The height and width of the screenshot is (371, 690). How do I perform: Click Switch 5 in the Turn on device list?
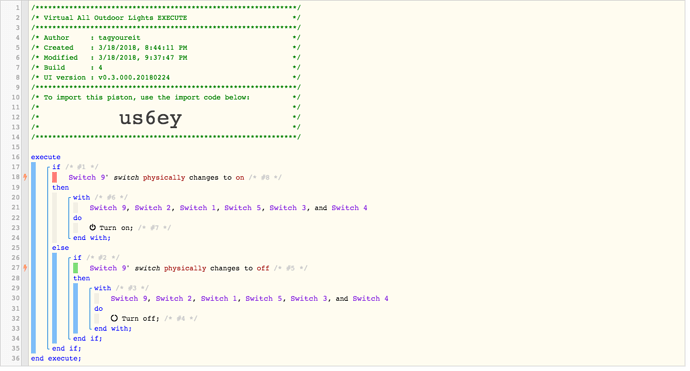tap(242, 208)
